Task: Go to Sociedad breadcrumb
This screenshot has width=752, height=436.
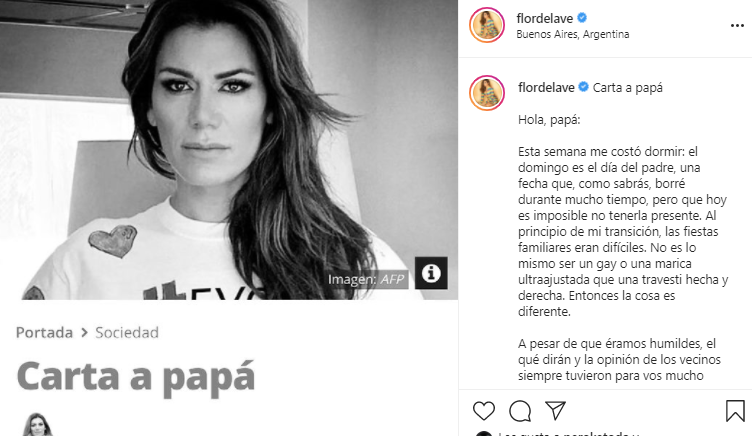Action: pyautogui.click(x=127, y=332)
